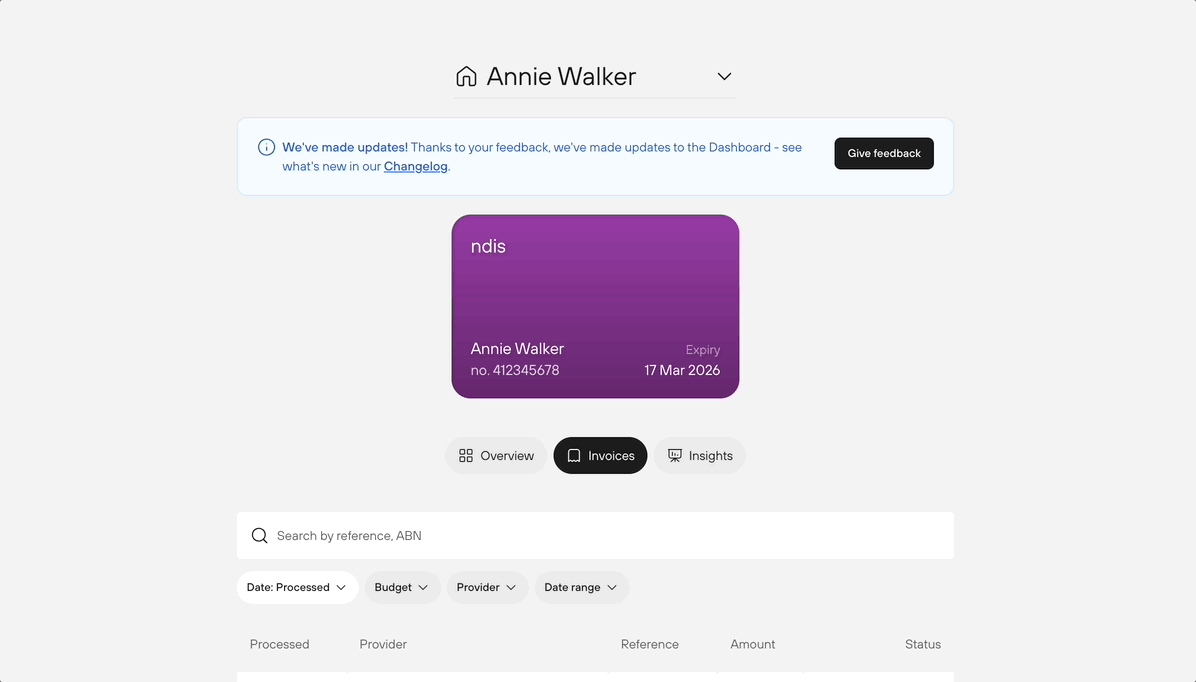Click the Amount column header

(x=752, y=644)
